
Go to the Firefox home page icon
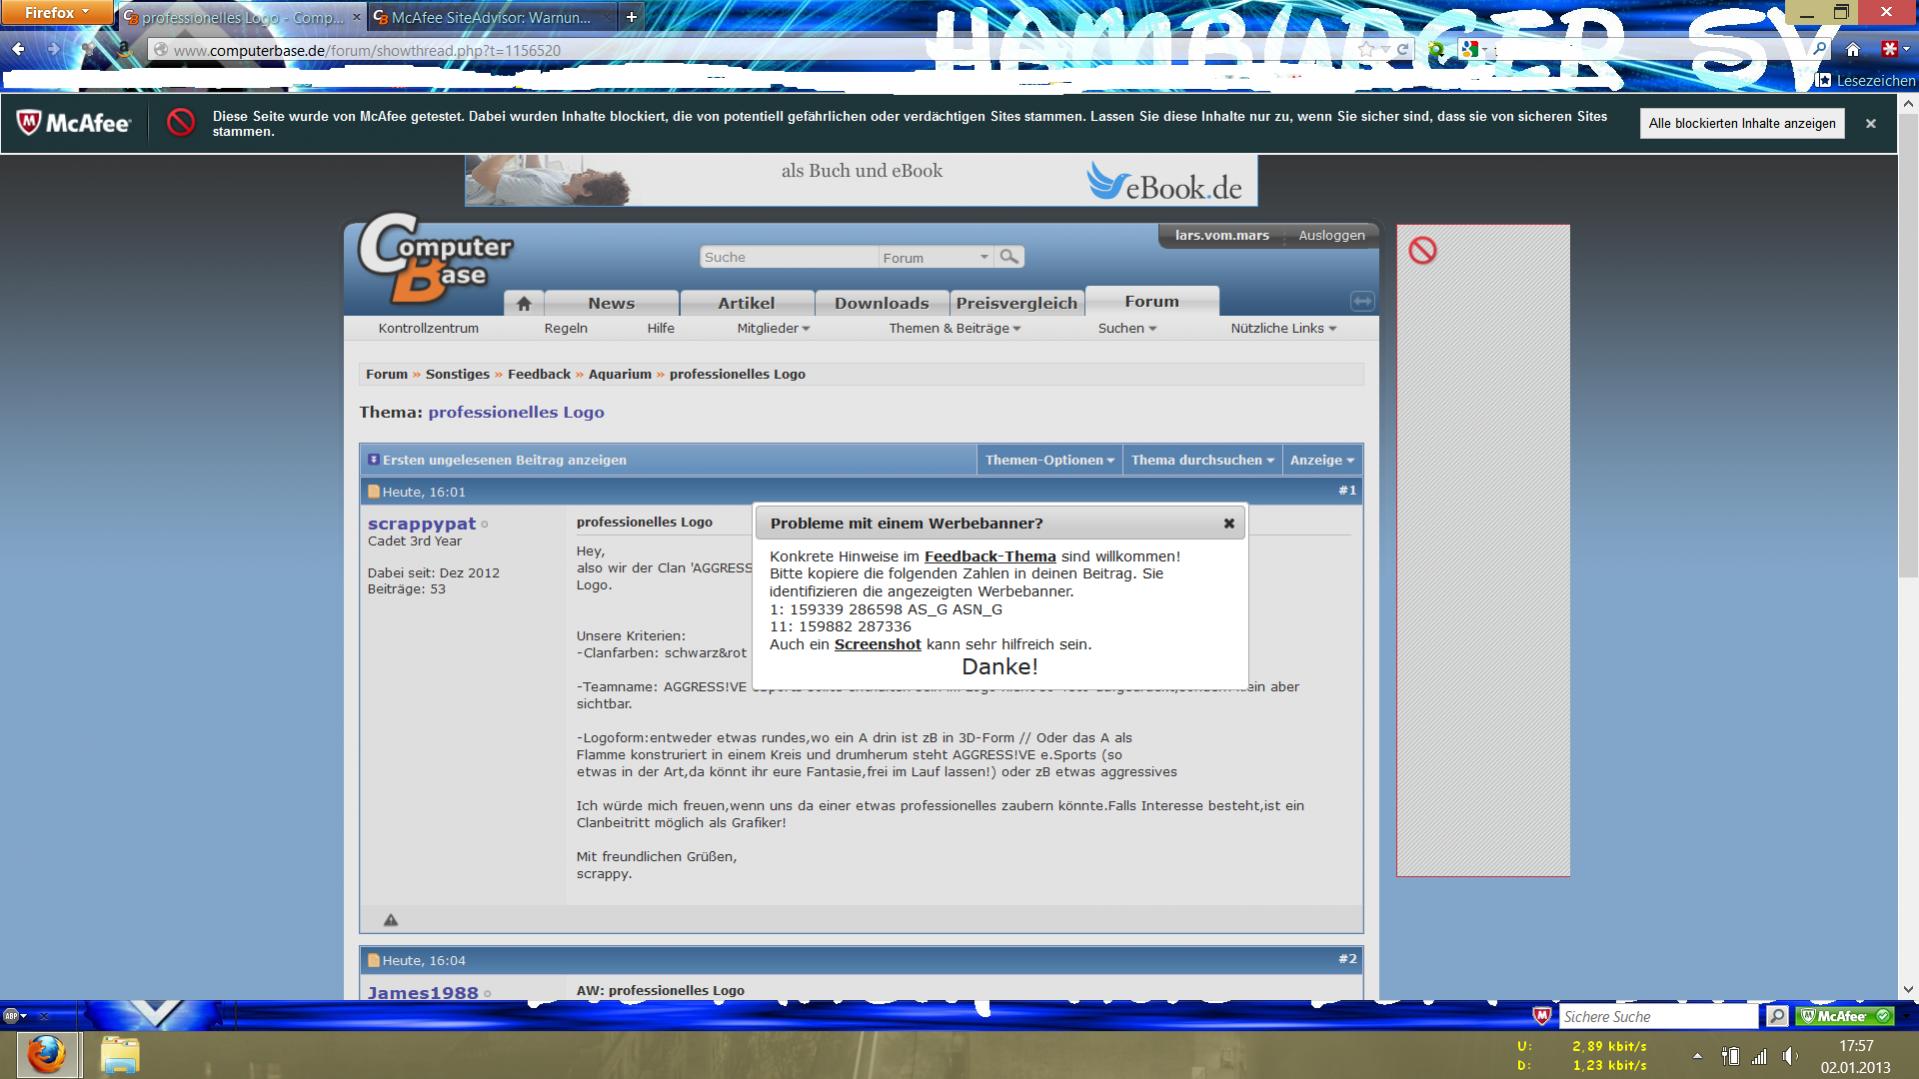1853,49
